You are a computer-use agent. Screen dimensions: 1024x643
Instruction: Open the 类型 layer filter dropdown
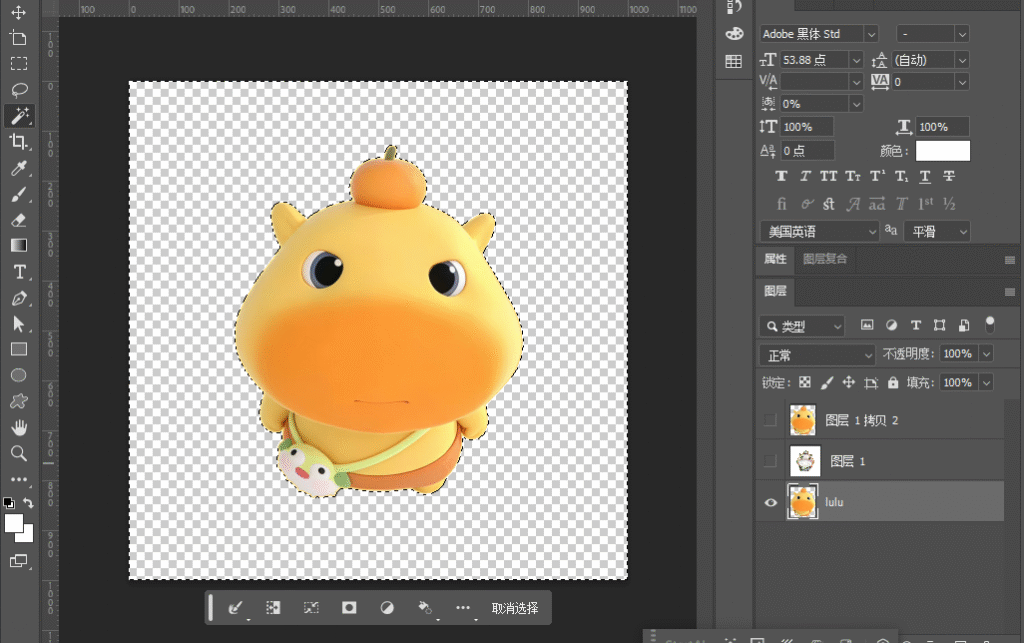(802, 325)
